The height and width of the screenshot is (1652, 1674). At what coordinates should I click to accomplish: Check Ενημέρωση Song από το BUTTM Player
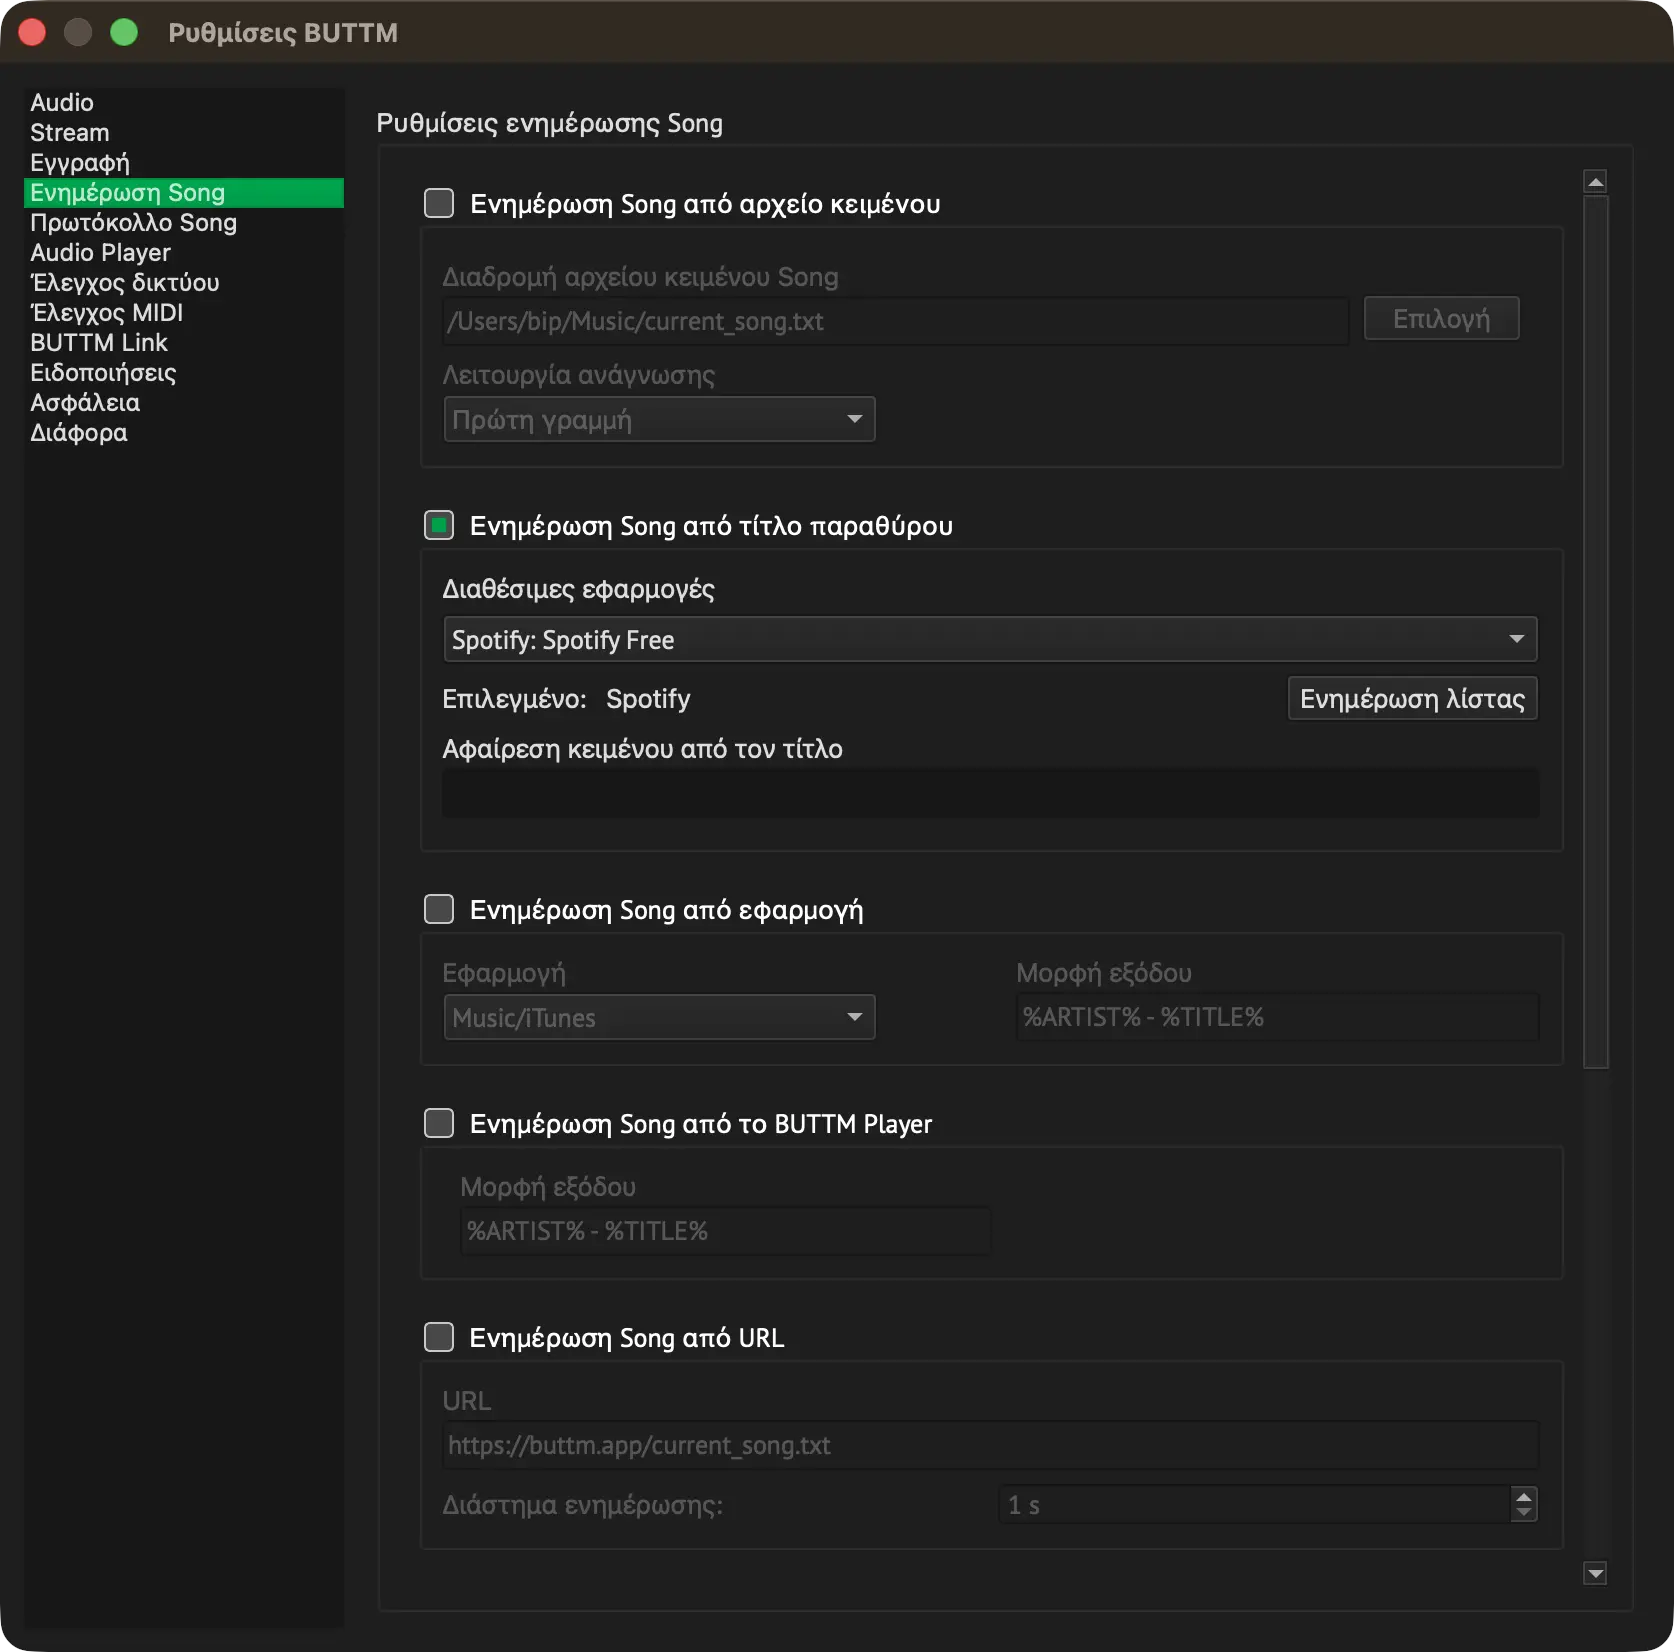pos(439,1123)
